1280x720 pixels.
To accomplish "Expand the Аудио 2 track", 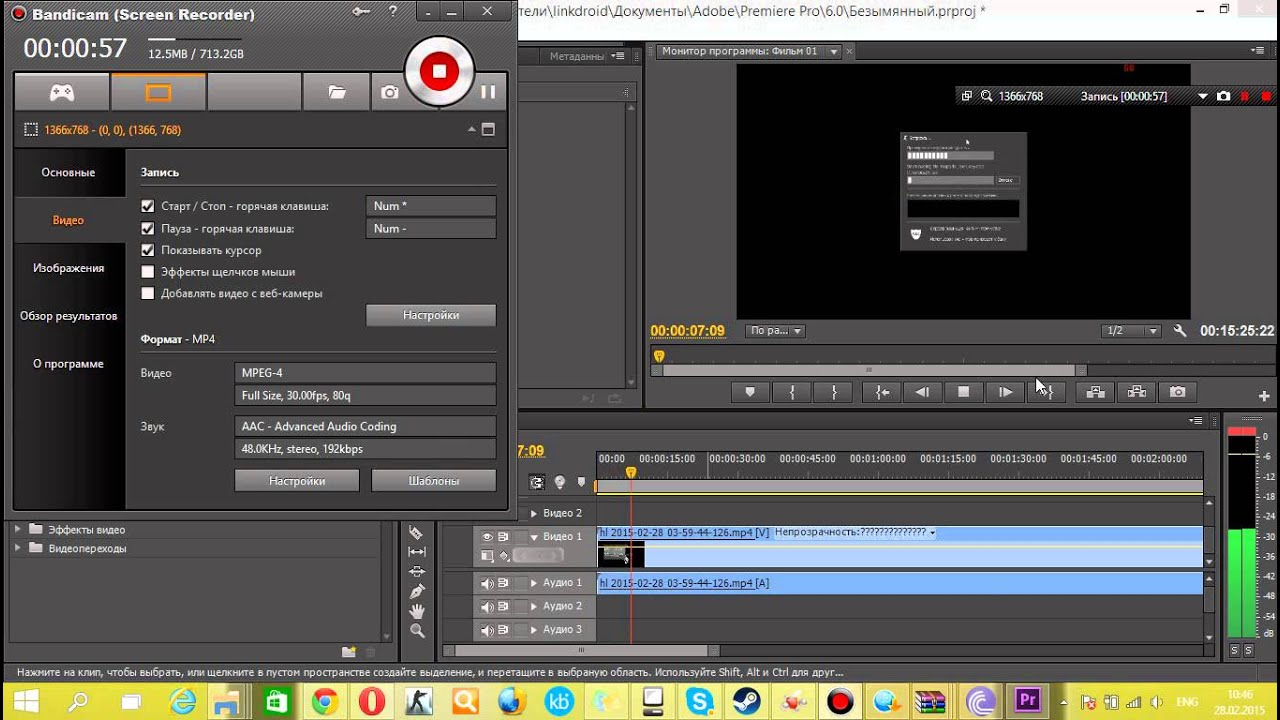I will (534, 606).
